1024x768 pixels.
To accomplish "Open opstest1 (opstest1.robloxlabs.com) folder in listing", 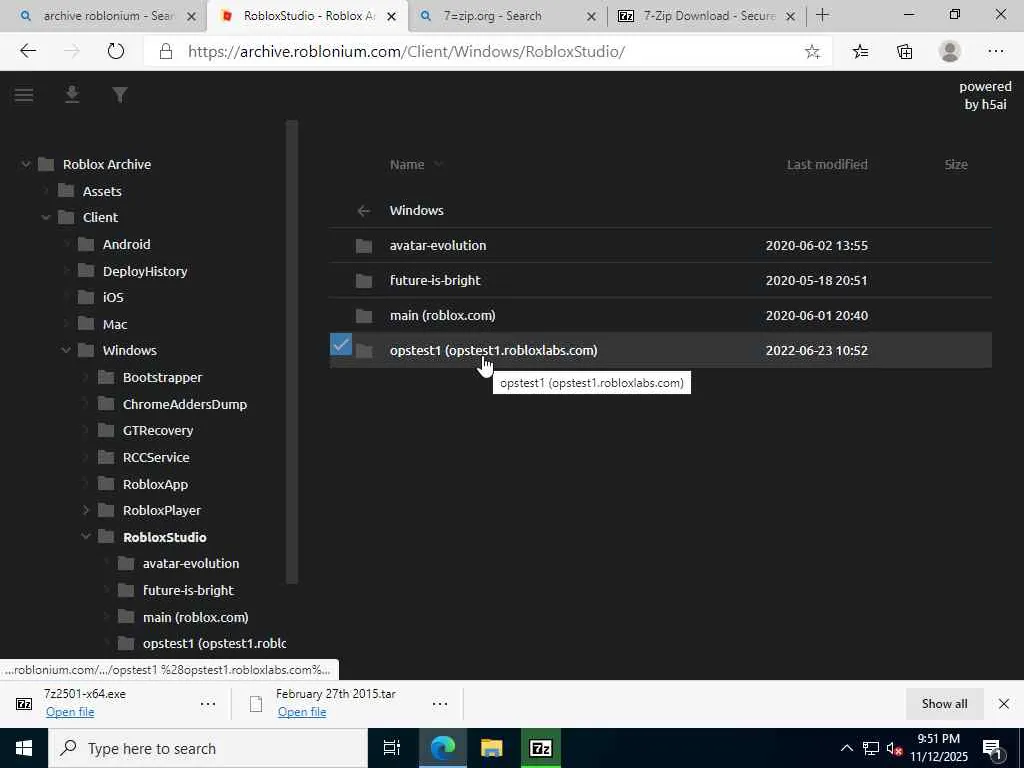I will 494,351.
